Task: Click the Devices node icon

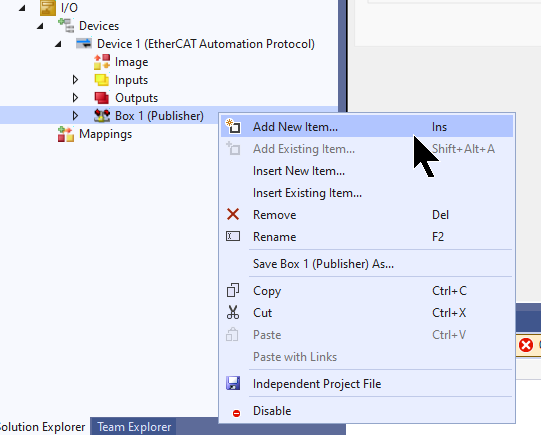Action: click(x=66, y=26)
